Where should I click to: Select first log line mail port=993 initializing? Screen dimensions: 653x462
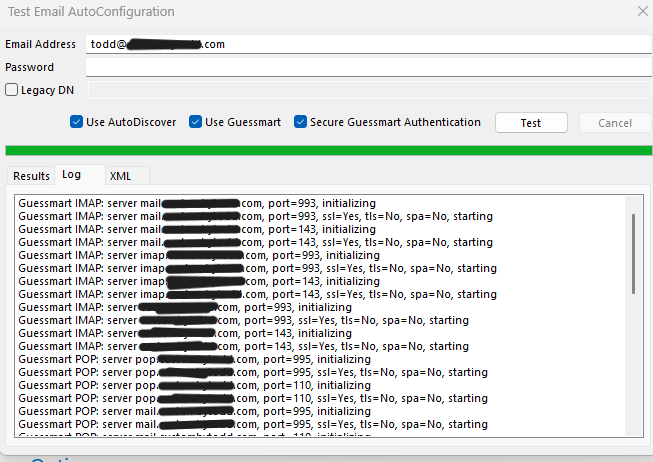[x=197, y=203]
